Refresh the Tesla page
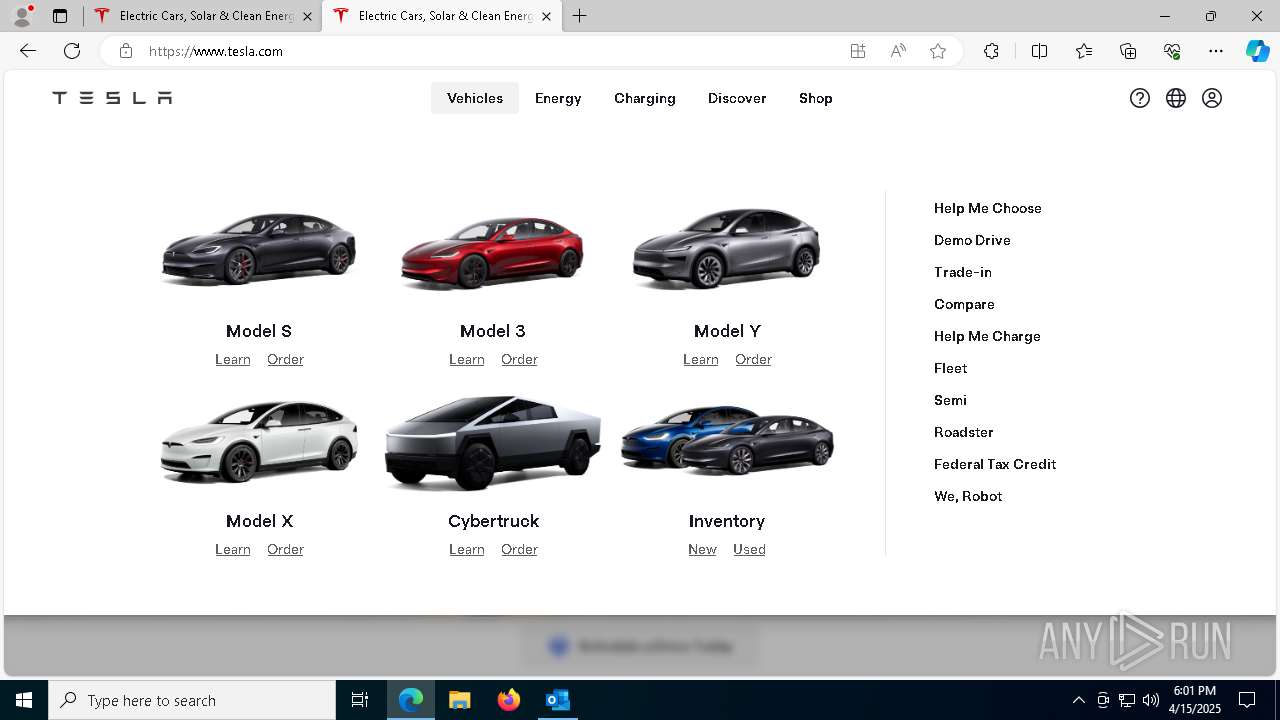 (x=72, y=51)
